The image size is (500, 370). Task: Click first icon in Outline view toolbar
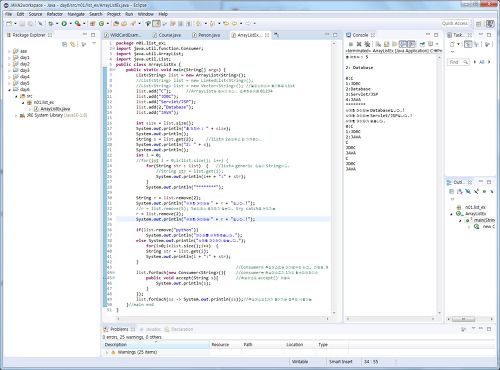point(451,191)
